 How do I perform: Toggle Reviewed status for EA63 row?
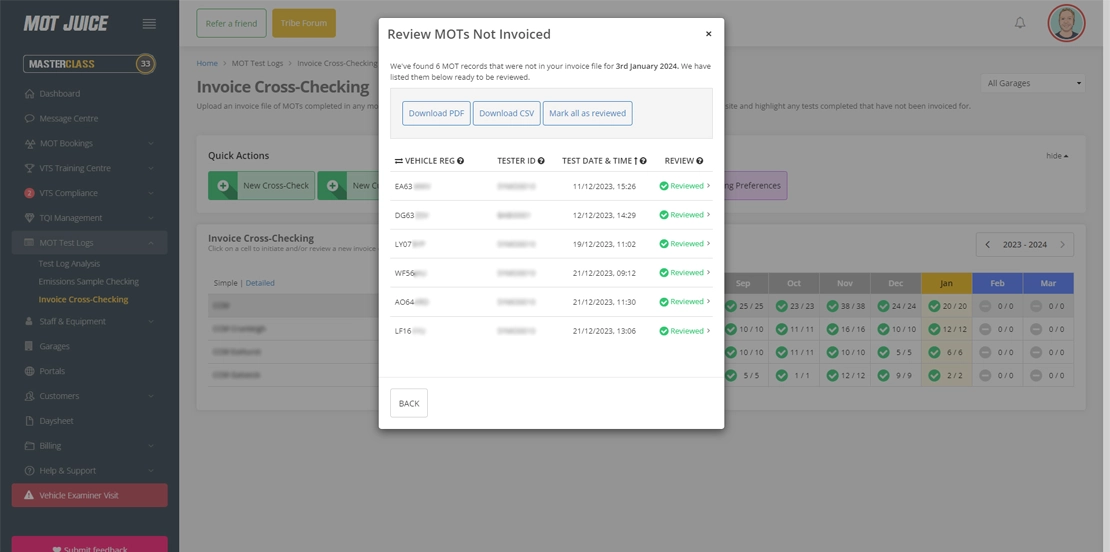685,186
